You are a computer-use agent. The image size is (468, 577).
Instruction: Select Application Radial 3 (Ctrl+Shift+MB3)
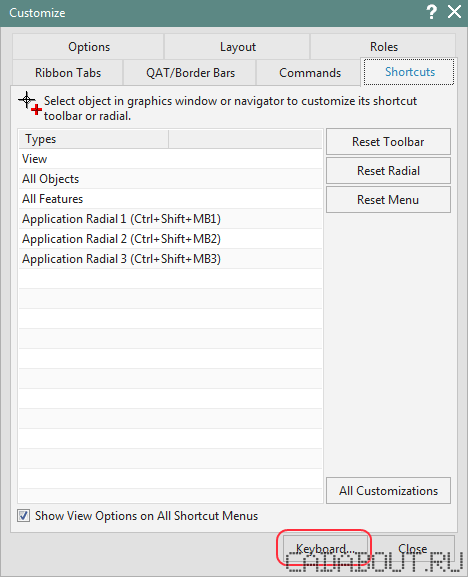pyautogui.click(x=170, y=259)
